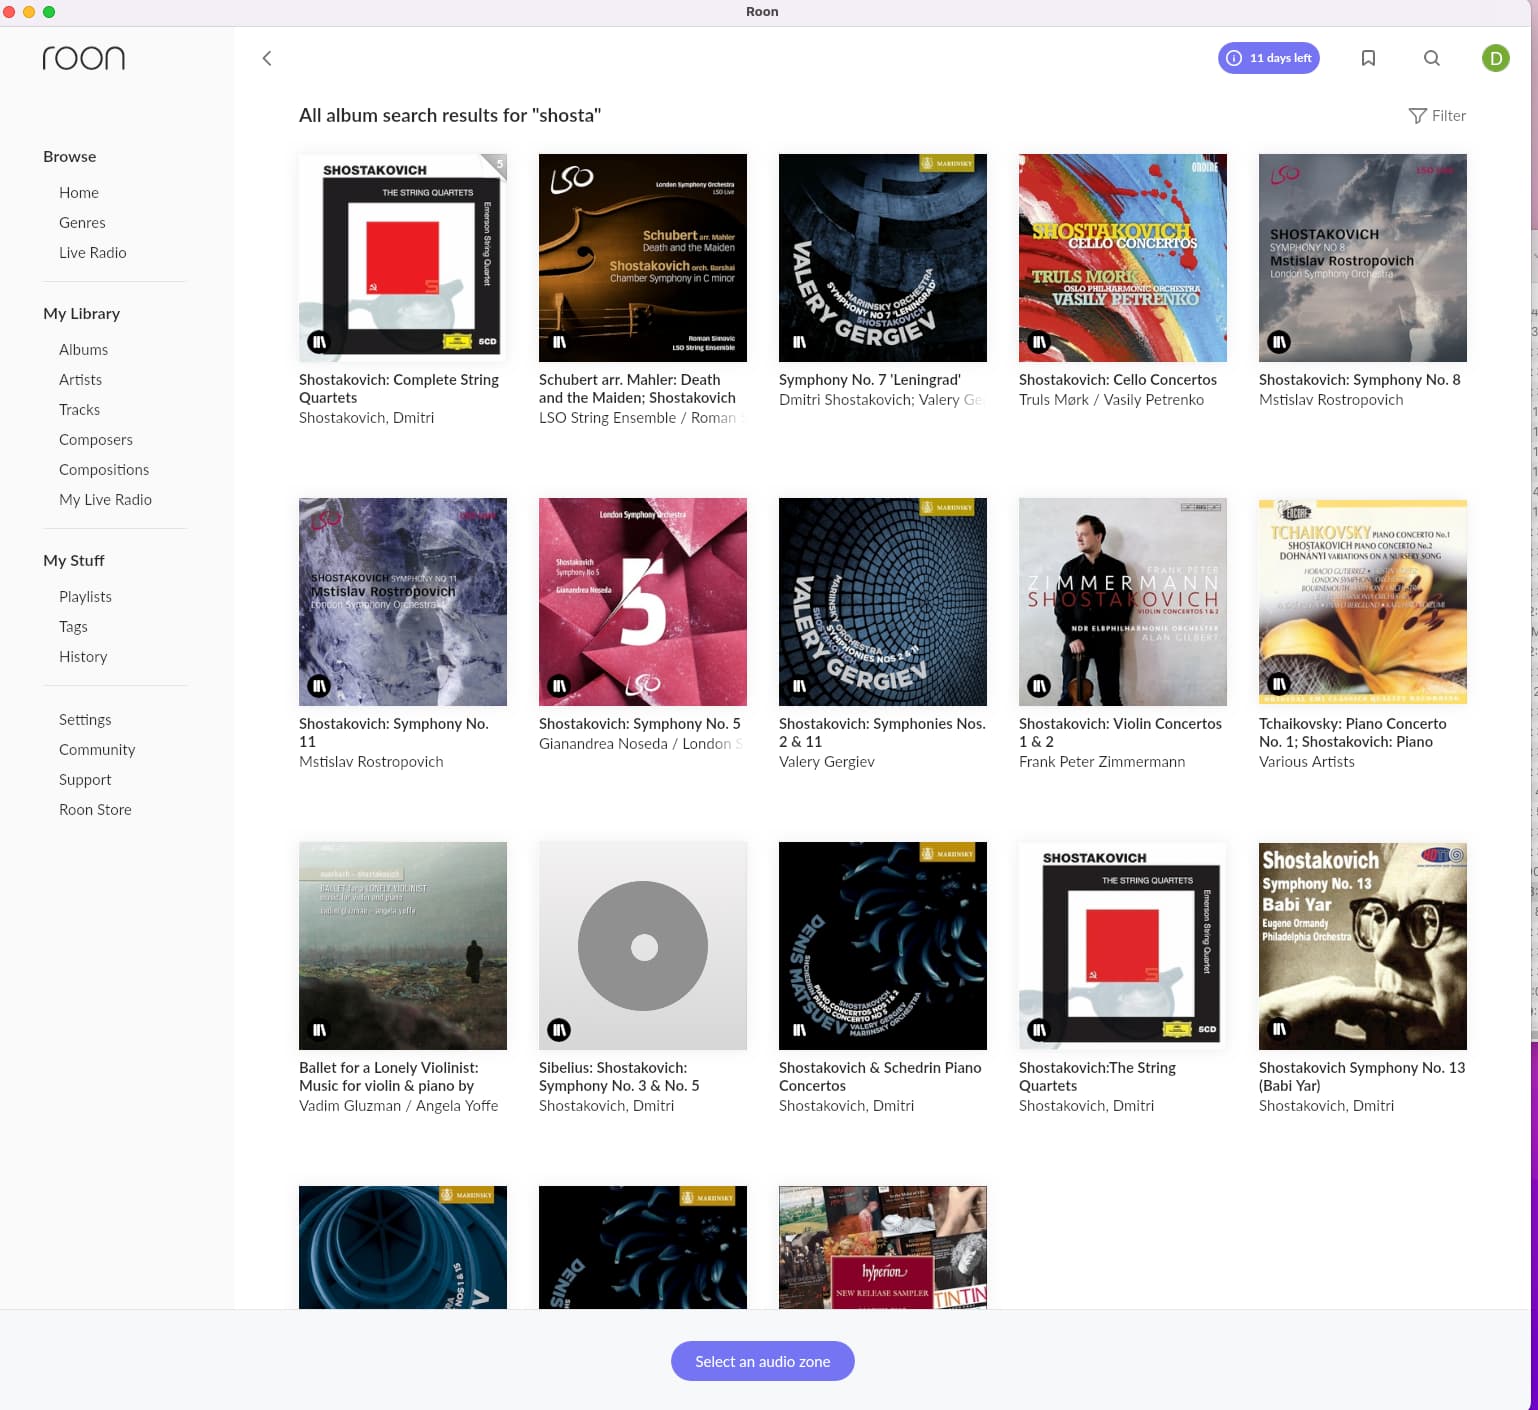The height and width of the screenshot is (1410, 1538).
Task: Click artist Frank Peter Zimmermann
Action: coord(1102,762)
